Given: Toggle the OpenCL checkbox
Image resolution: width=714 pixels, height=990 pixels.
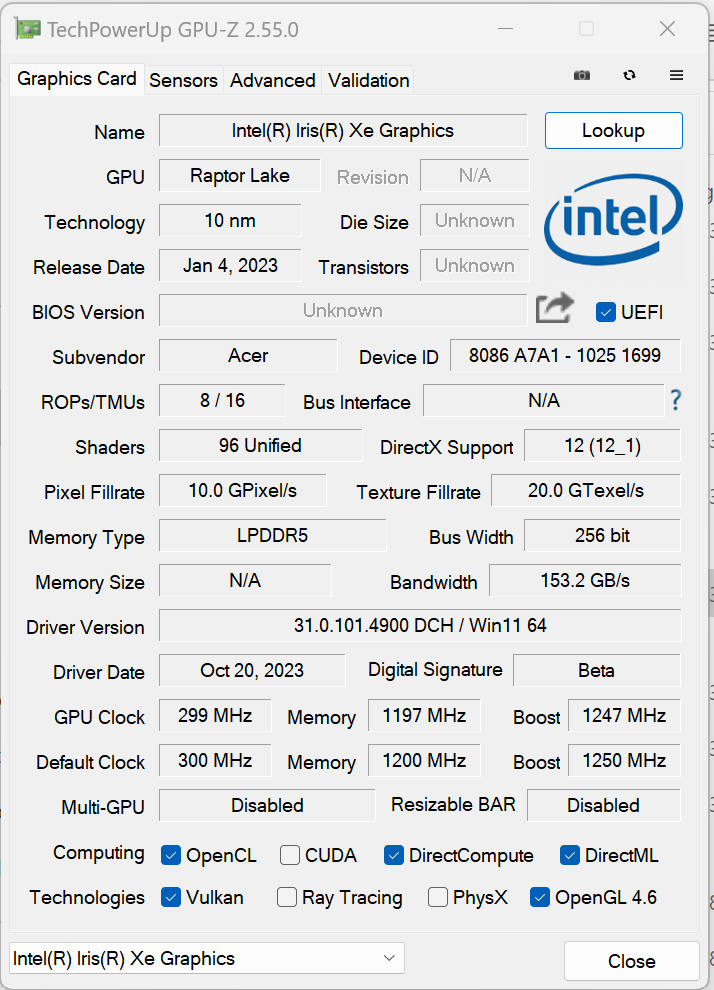Looking at the screenshot, I should (171, 855).
